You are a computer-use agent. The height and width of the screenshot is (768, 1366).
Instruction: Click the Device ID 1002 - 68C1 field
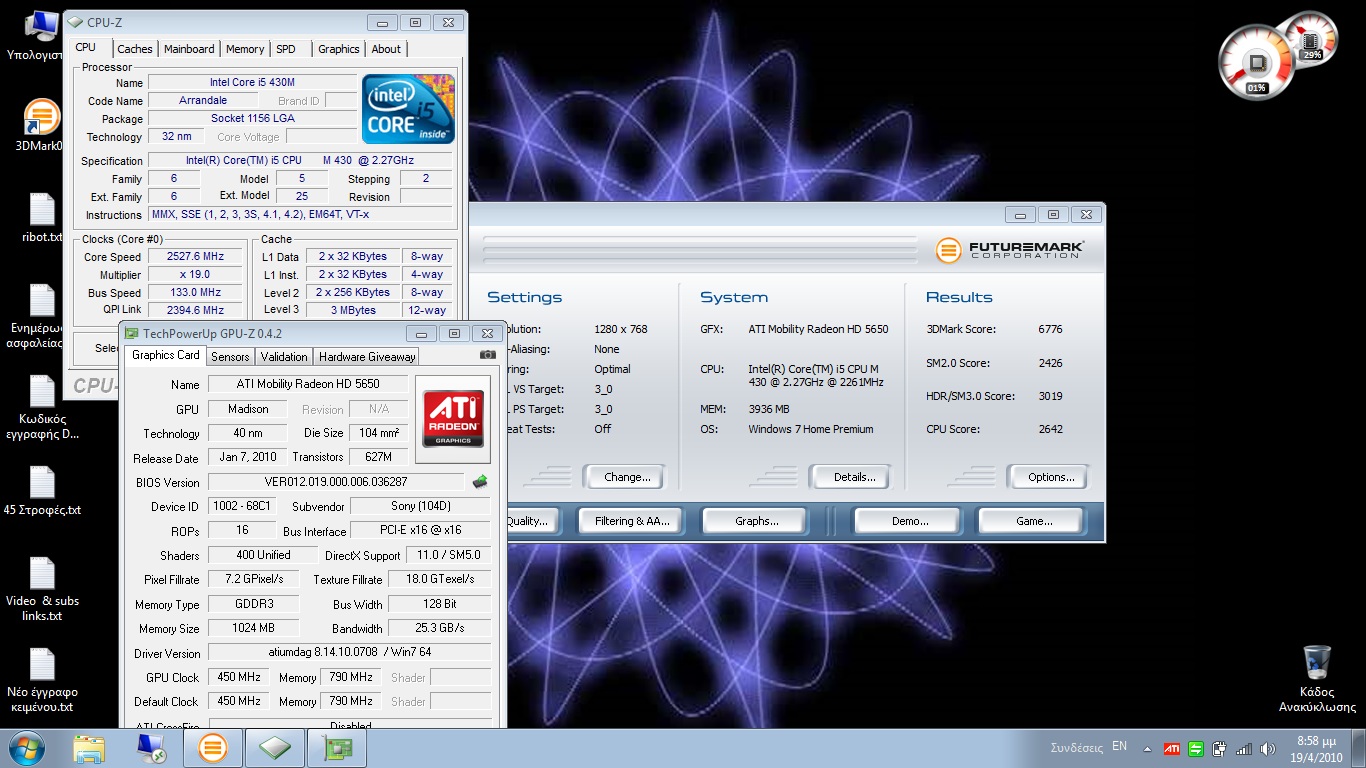242,506
